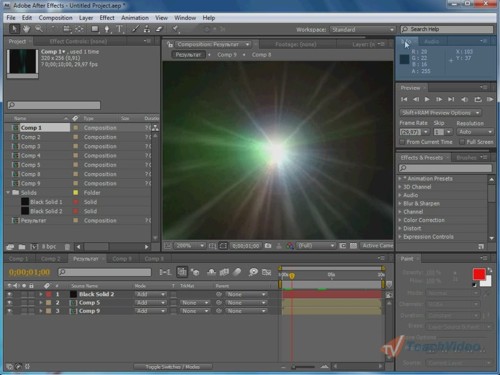This screenshot has height=375, width=500.
Task: Select the Hand tool
Action: pyautogui.click(x=26, y=29)
